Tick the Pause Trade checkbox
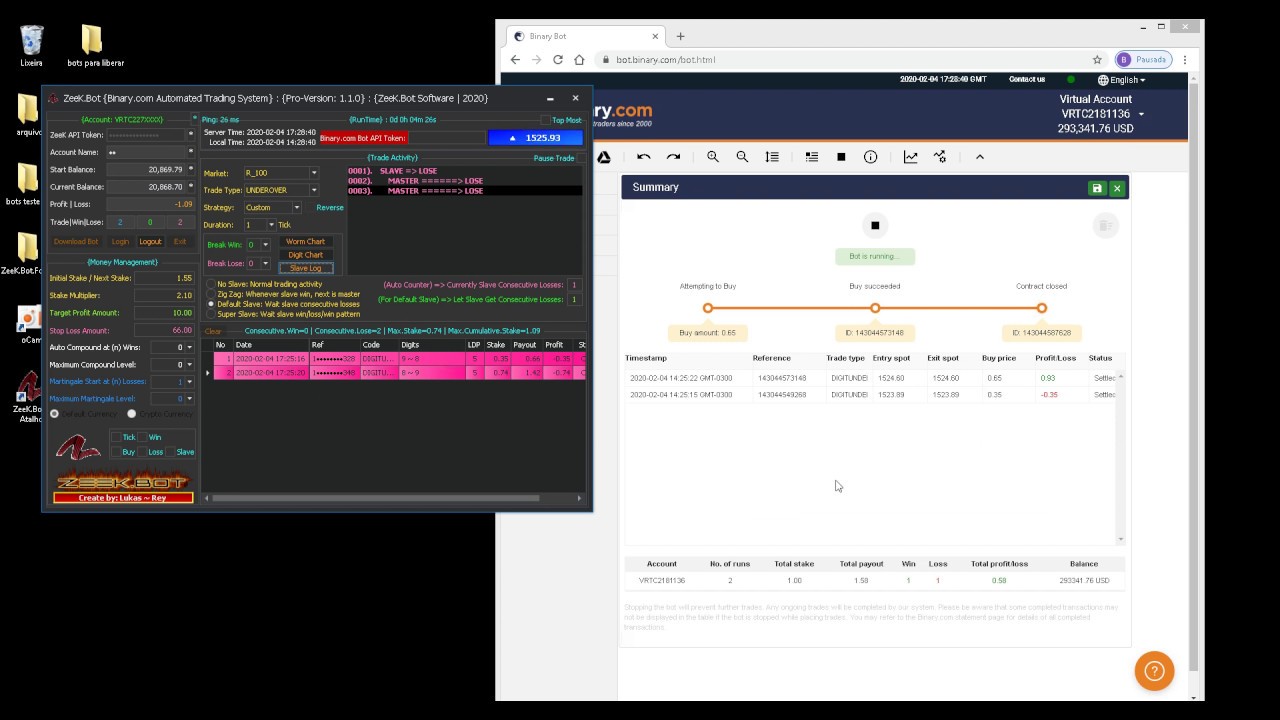This screenshot has height=720, width=1280. [x=581, y=158]
